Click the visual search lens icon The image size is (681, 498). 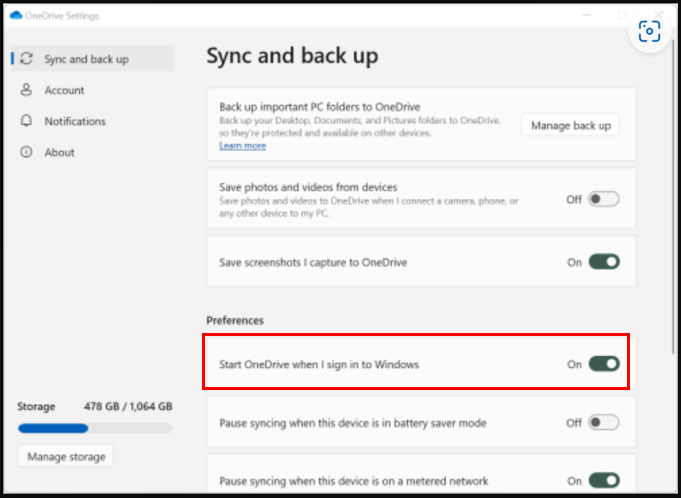[649, 31]
